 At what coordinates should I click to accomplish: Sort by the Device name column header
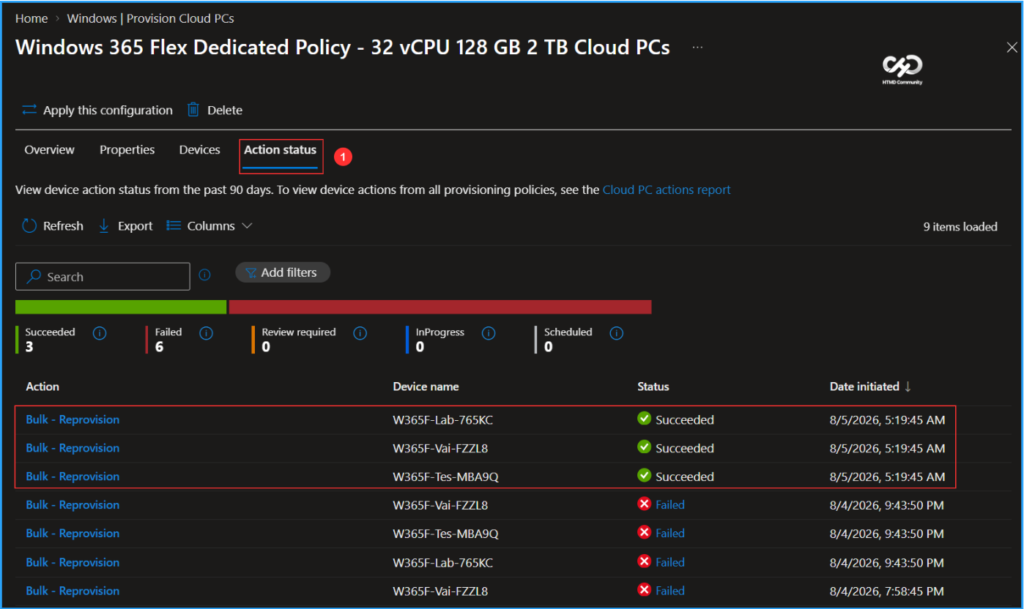425,386
